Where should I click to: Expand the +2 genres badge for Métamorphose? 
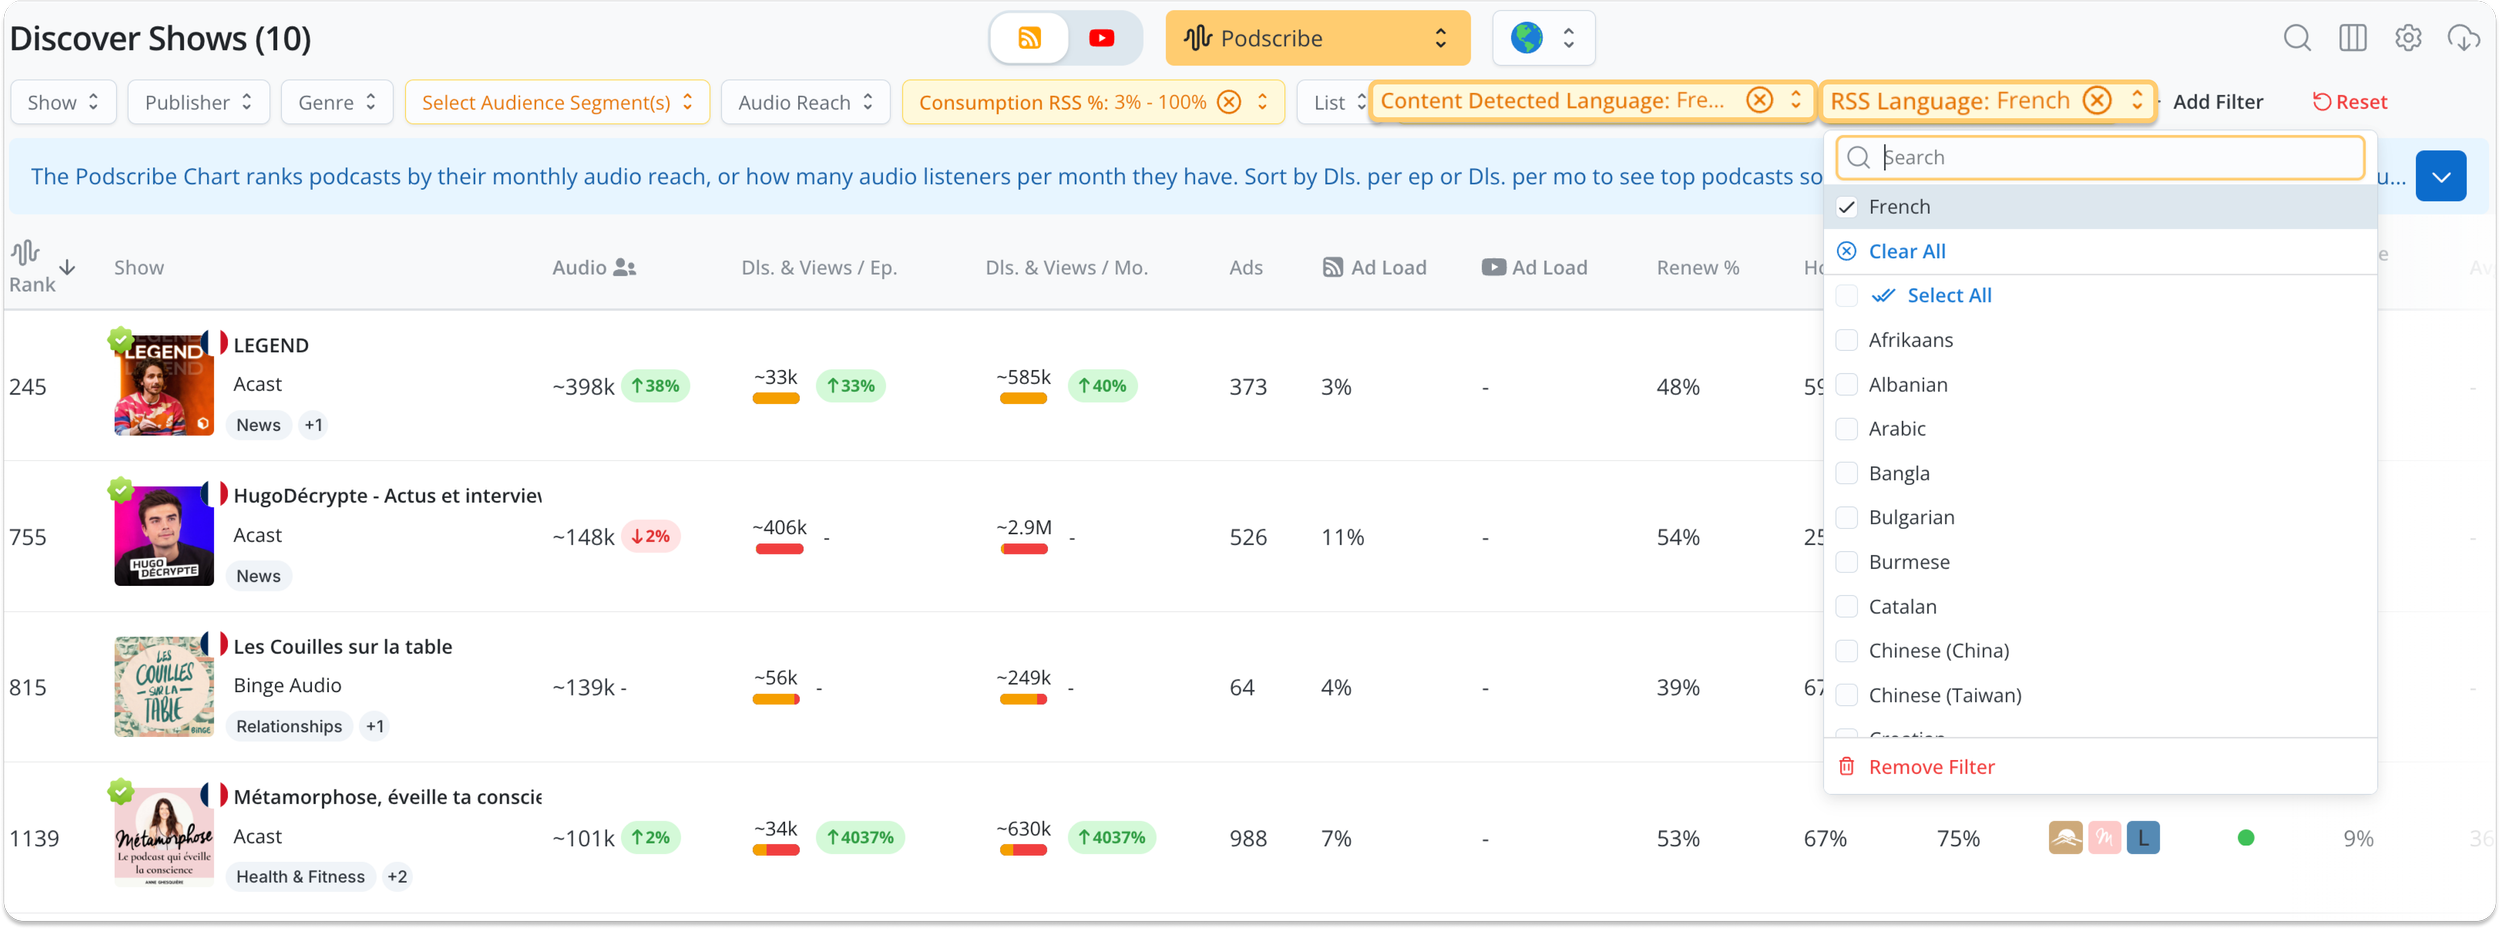397,876
